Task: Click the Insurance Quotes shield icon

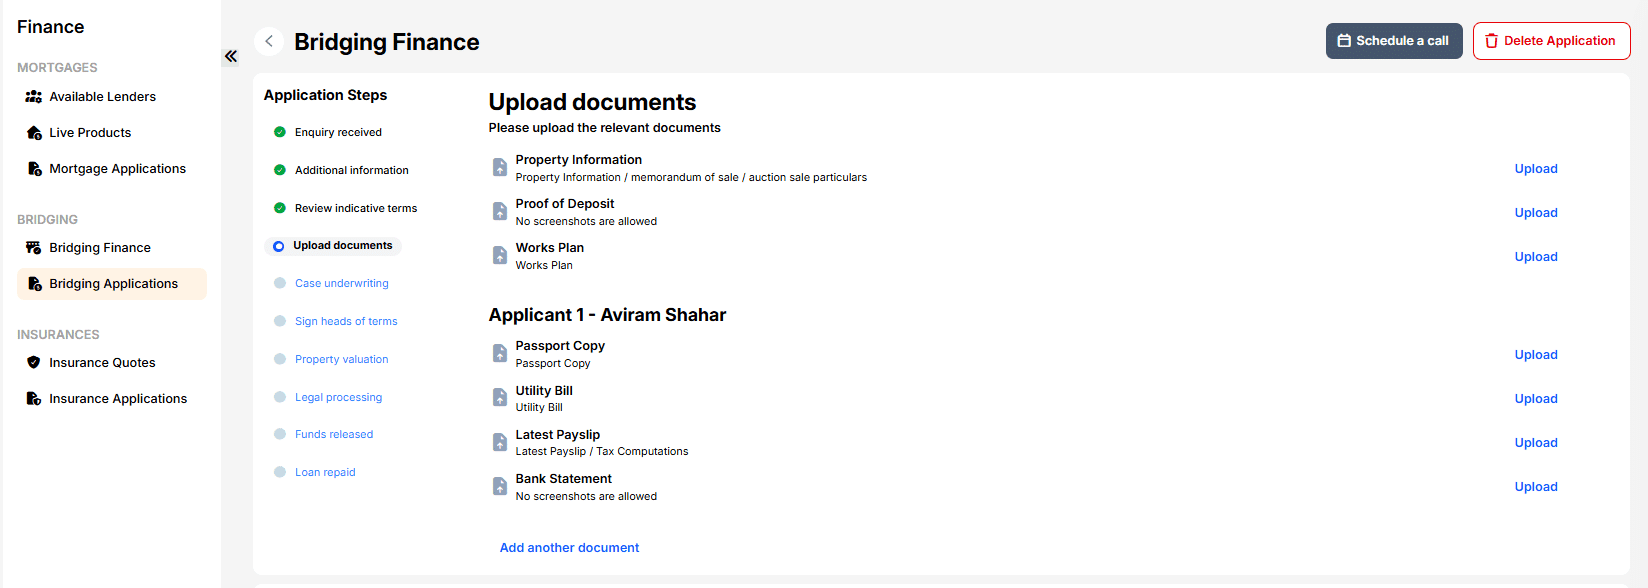Action: [34, 363]
